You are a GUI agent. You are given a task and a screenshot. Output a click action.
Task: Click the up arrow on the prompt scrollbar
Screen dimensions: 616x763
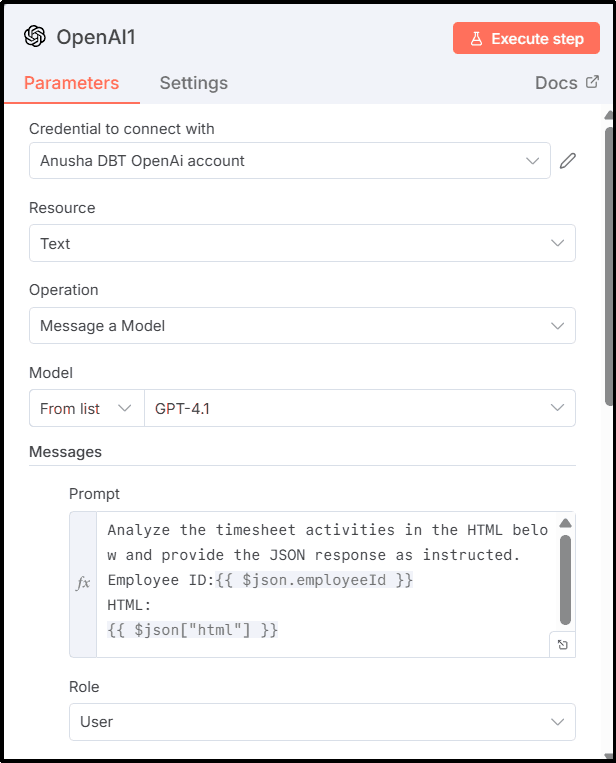click(565, 523)
